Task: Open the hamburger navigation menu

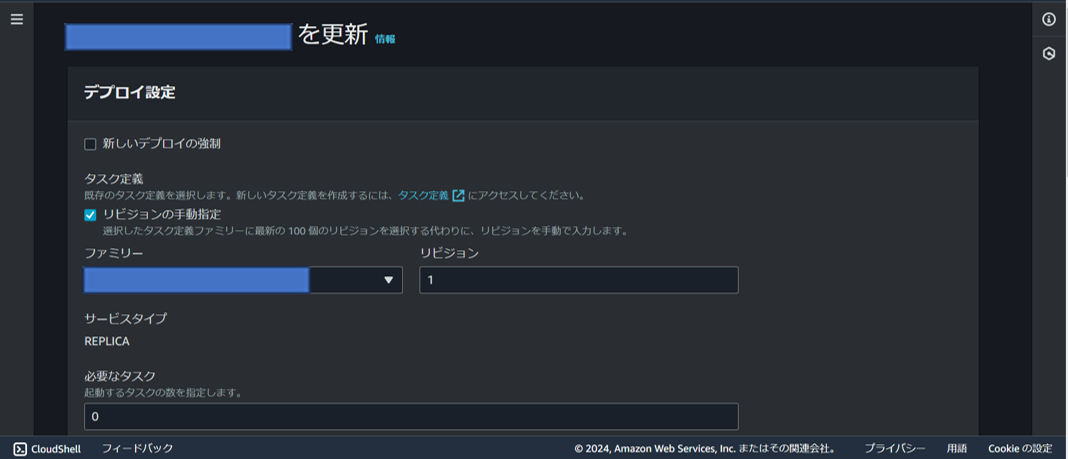Action: 16,20
